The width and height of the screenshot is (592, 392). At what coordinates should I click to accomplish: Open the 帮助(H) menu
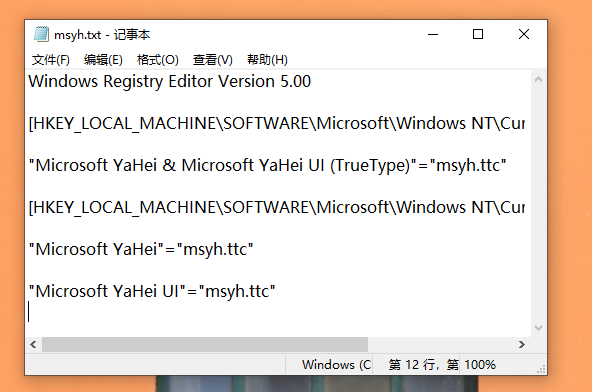coord(267,60)
